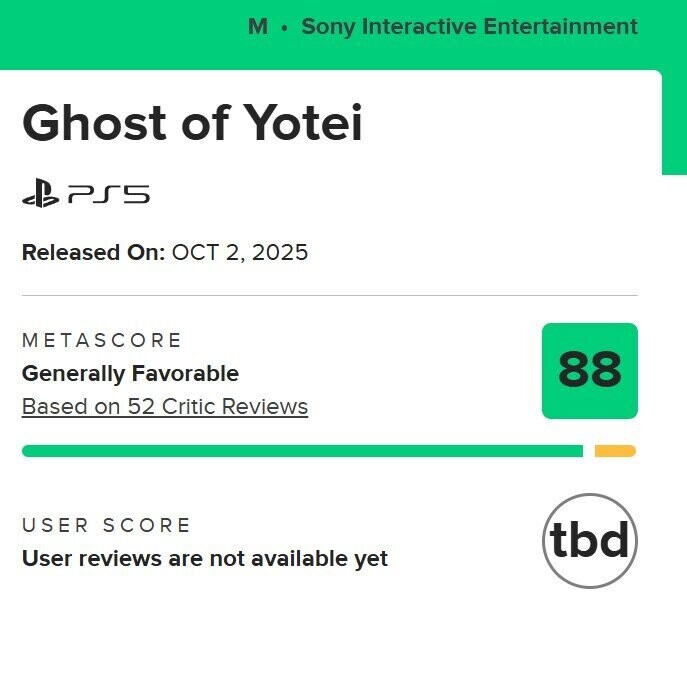This screenshot has height=679, width=687.
Task: Open Based on 52 Critic Reviews link
Action: click(165, 407)
